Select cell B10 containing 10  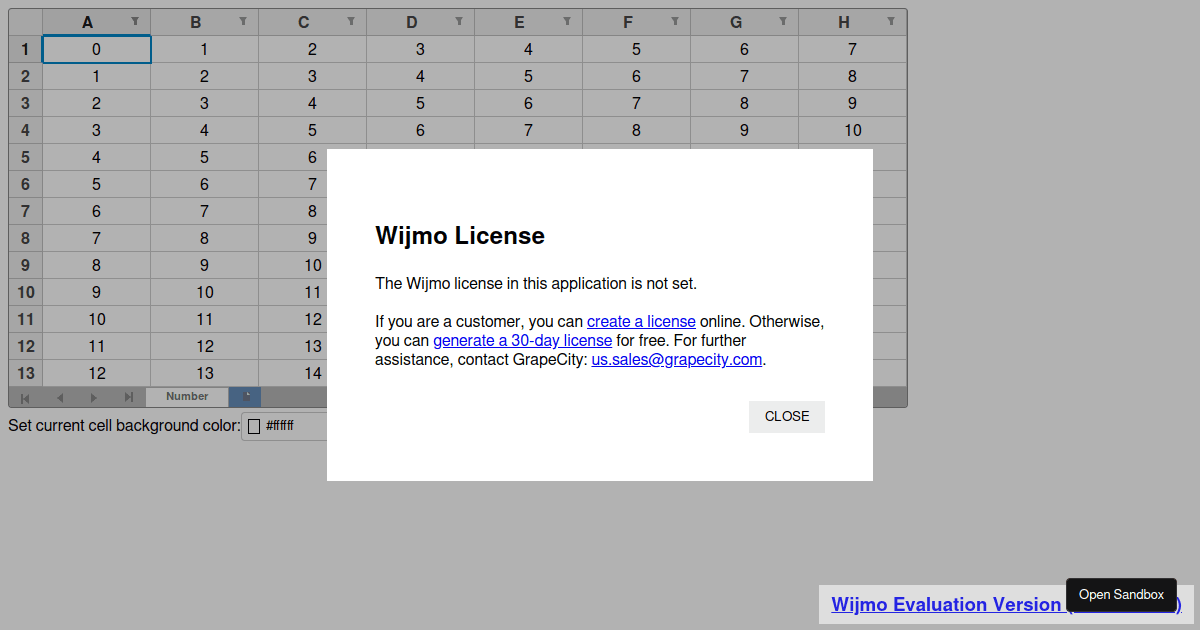[205, 292]
